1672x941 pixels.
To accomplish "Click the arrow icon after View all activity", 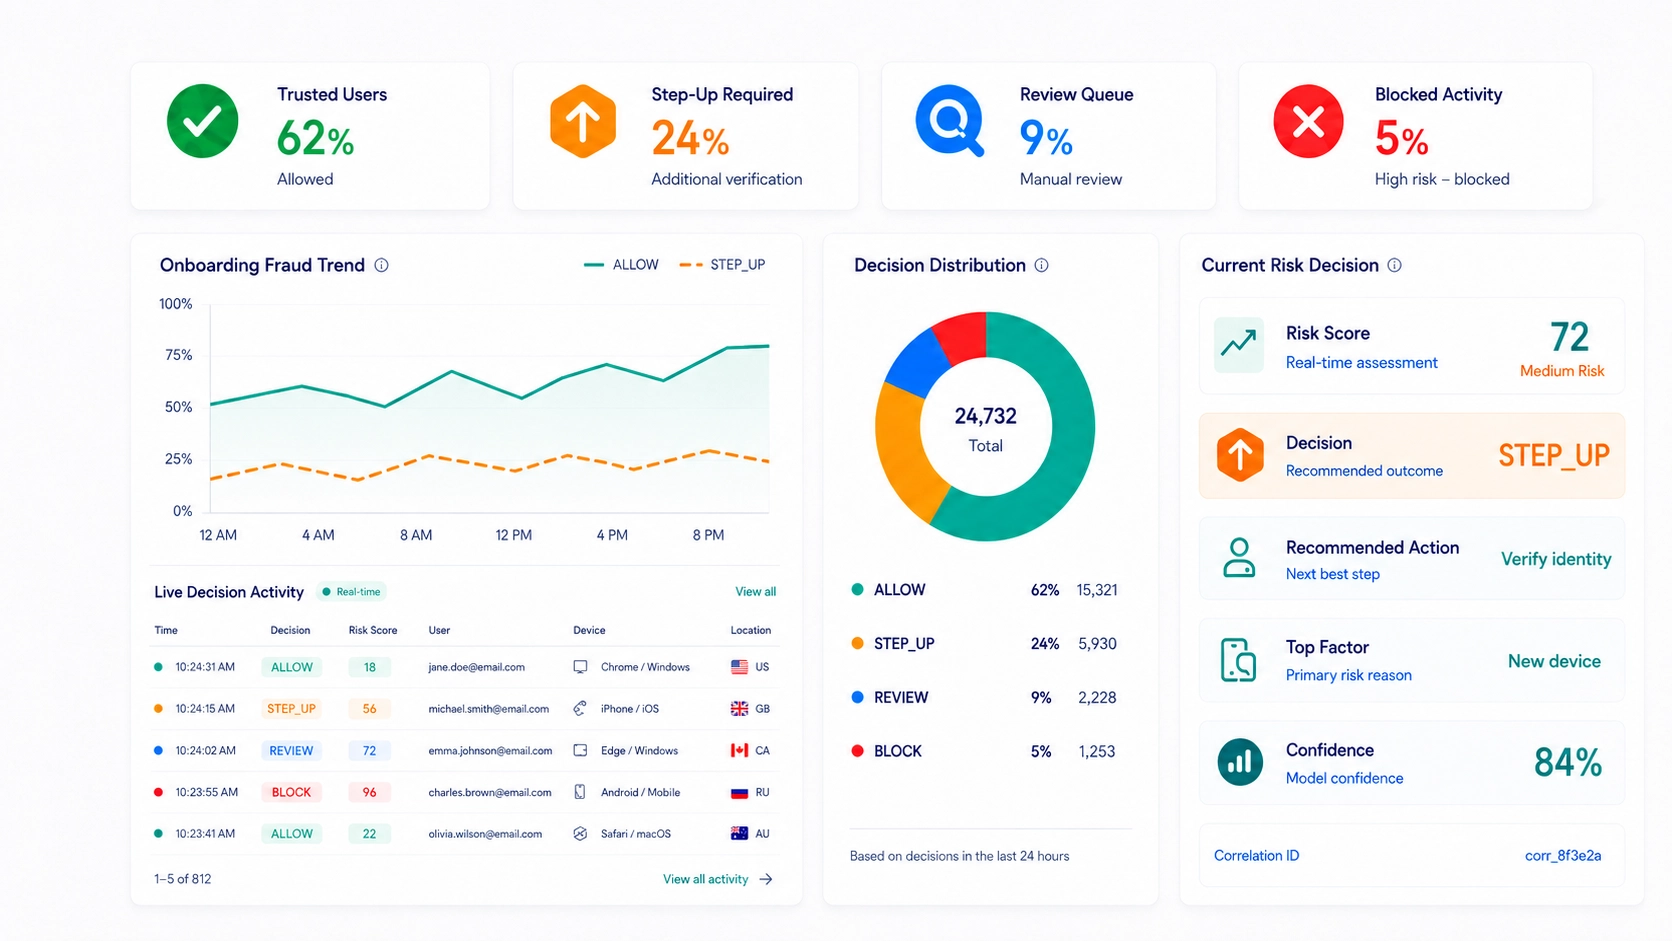I will point(766,879).
